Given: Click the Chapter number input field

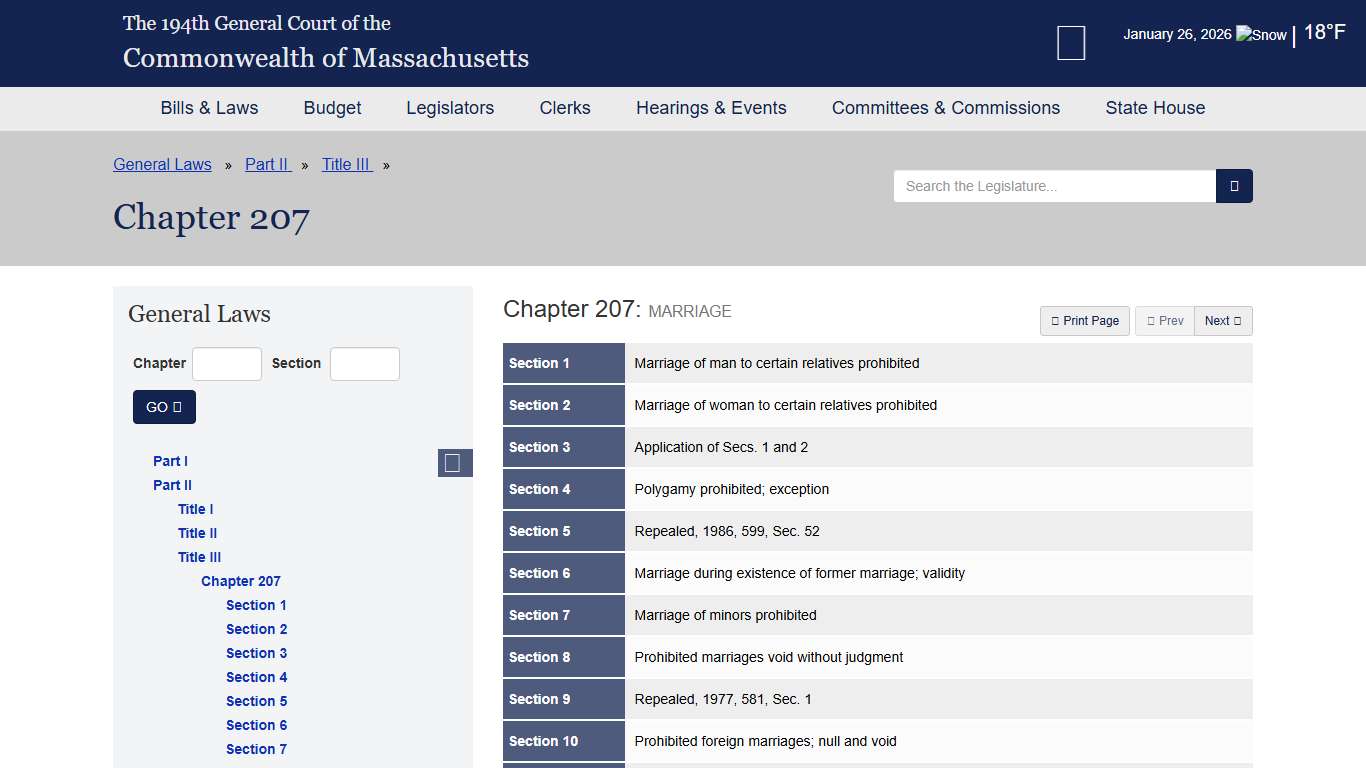Looking at the screenshot, I should (227, 364).
